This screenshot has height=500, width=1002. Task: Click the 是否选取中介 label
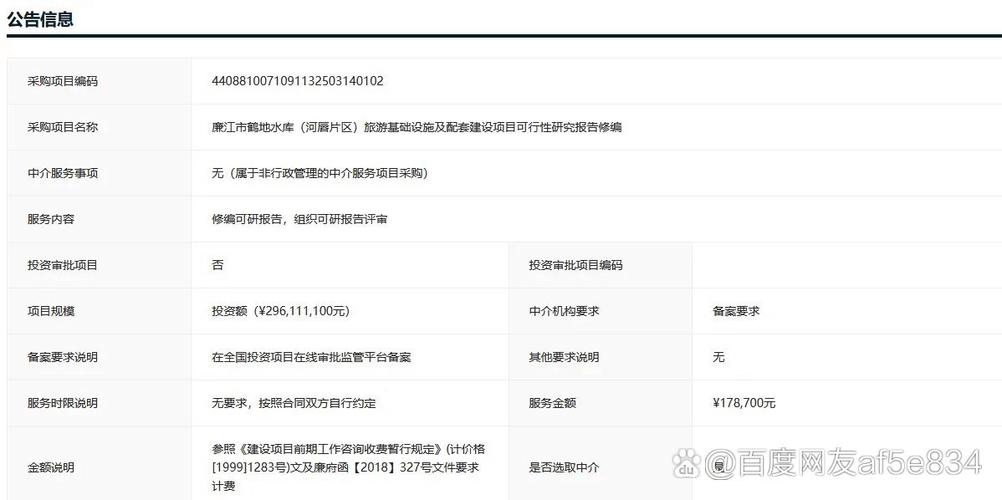[564, 467]
